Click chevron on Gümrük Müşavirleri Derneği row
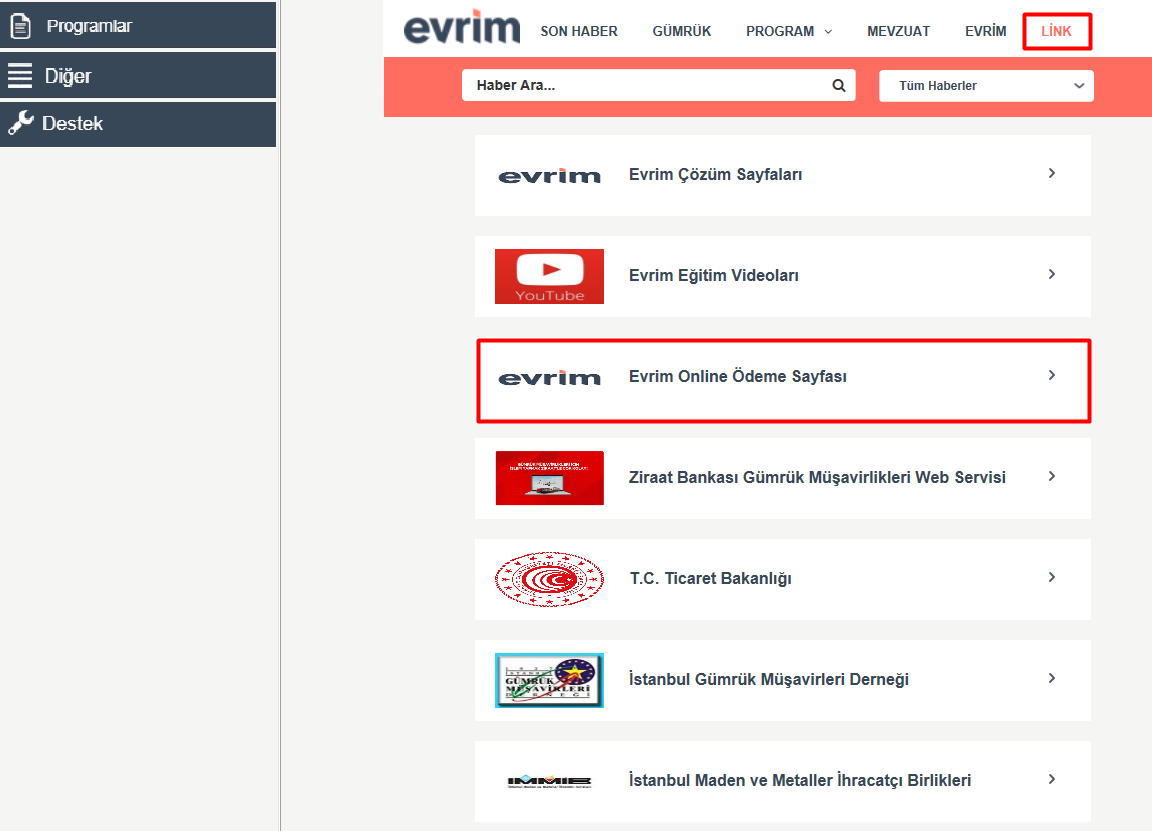Viewport: 1152px width, 831px height. pyautogui.click(x=1052, y=678)
